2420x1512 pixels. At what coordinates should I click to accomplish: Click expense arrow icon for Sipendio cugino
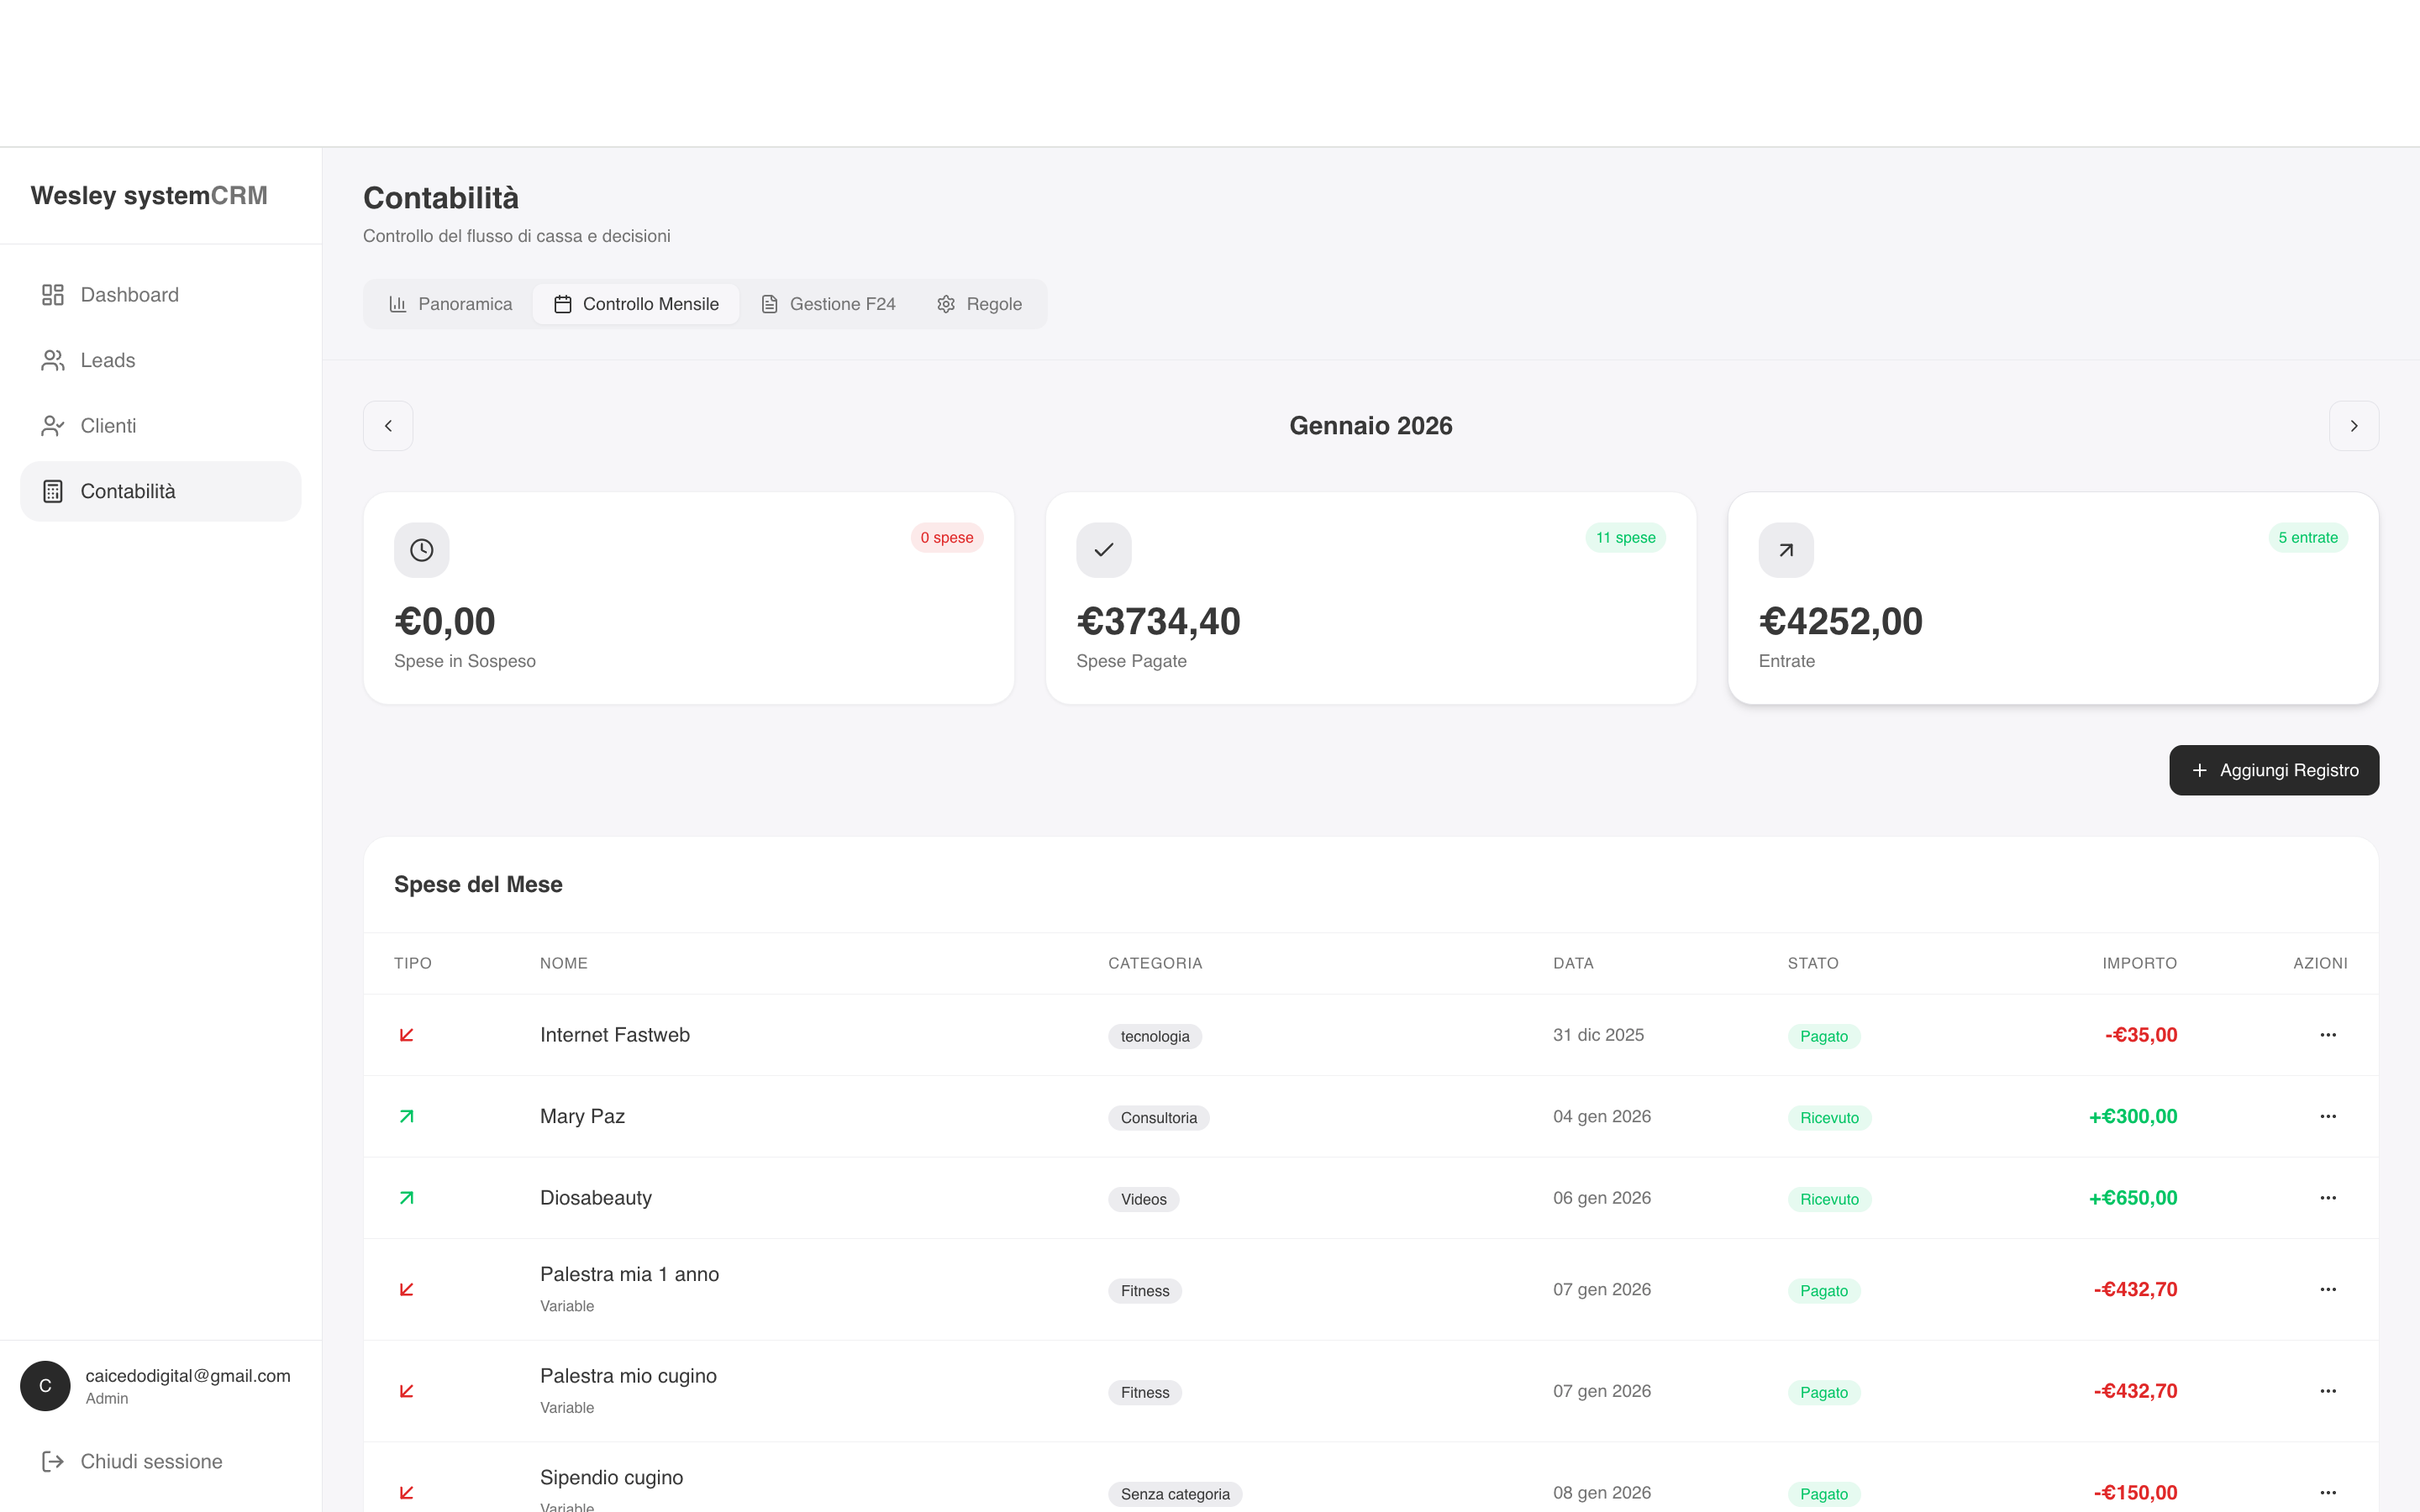(406, 1492)
